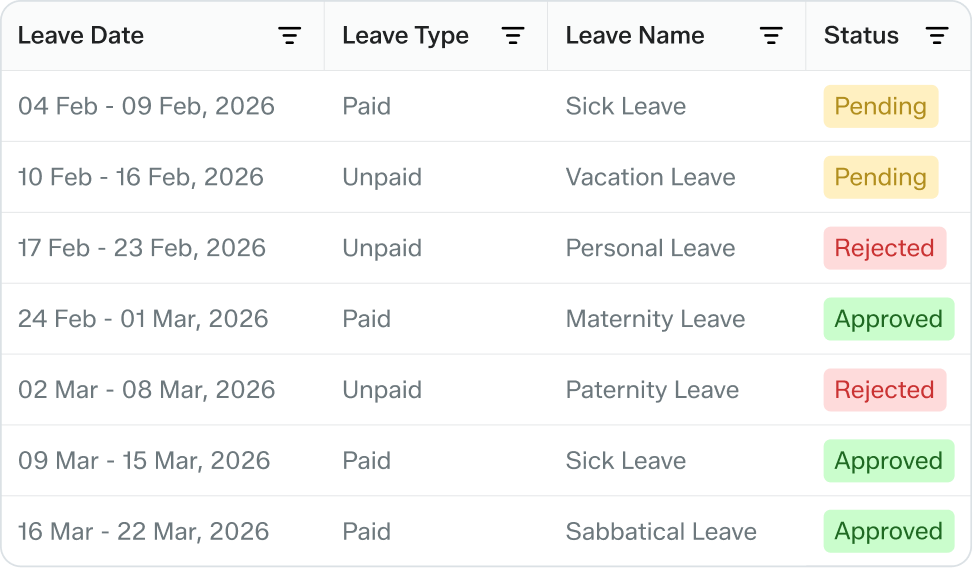Click the Leave Name column header text

pyautogui.click(x=635, y=36)
